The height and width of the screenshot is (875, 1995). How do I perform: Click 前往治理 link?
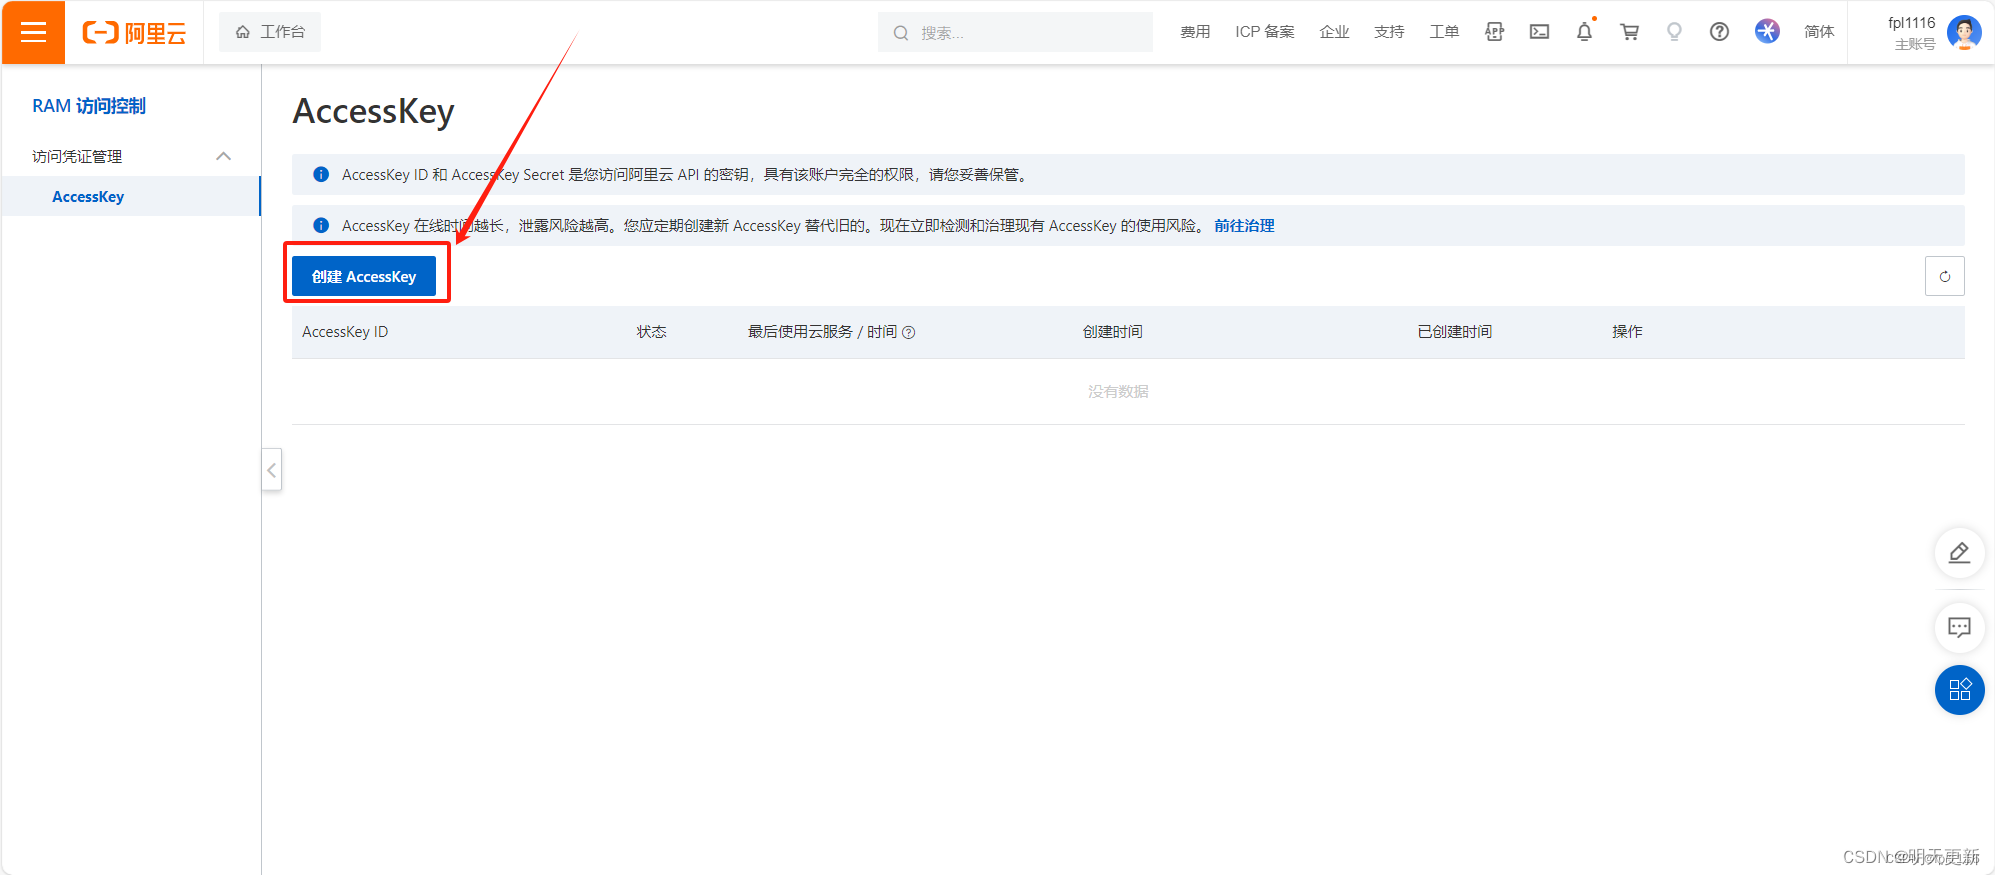[1244, 226]
